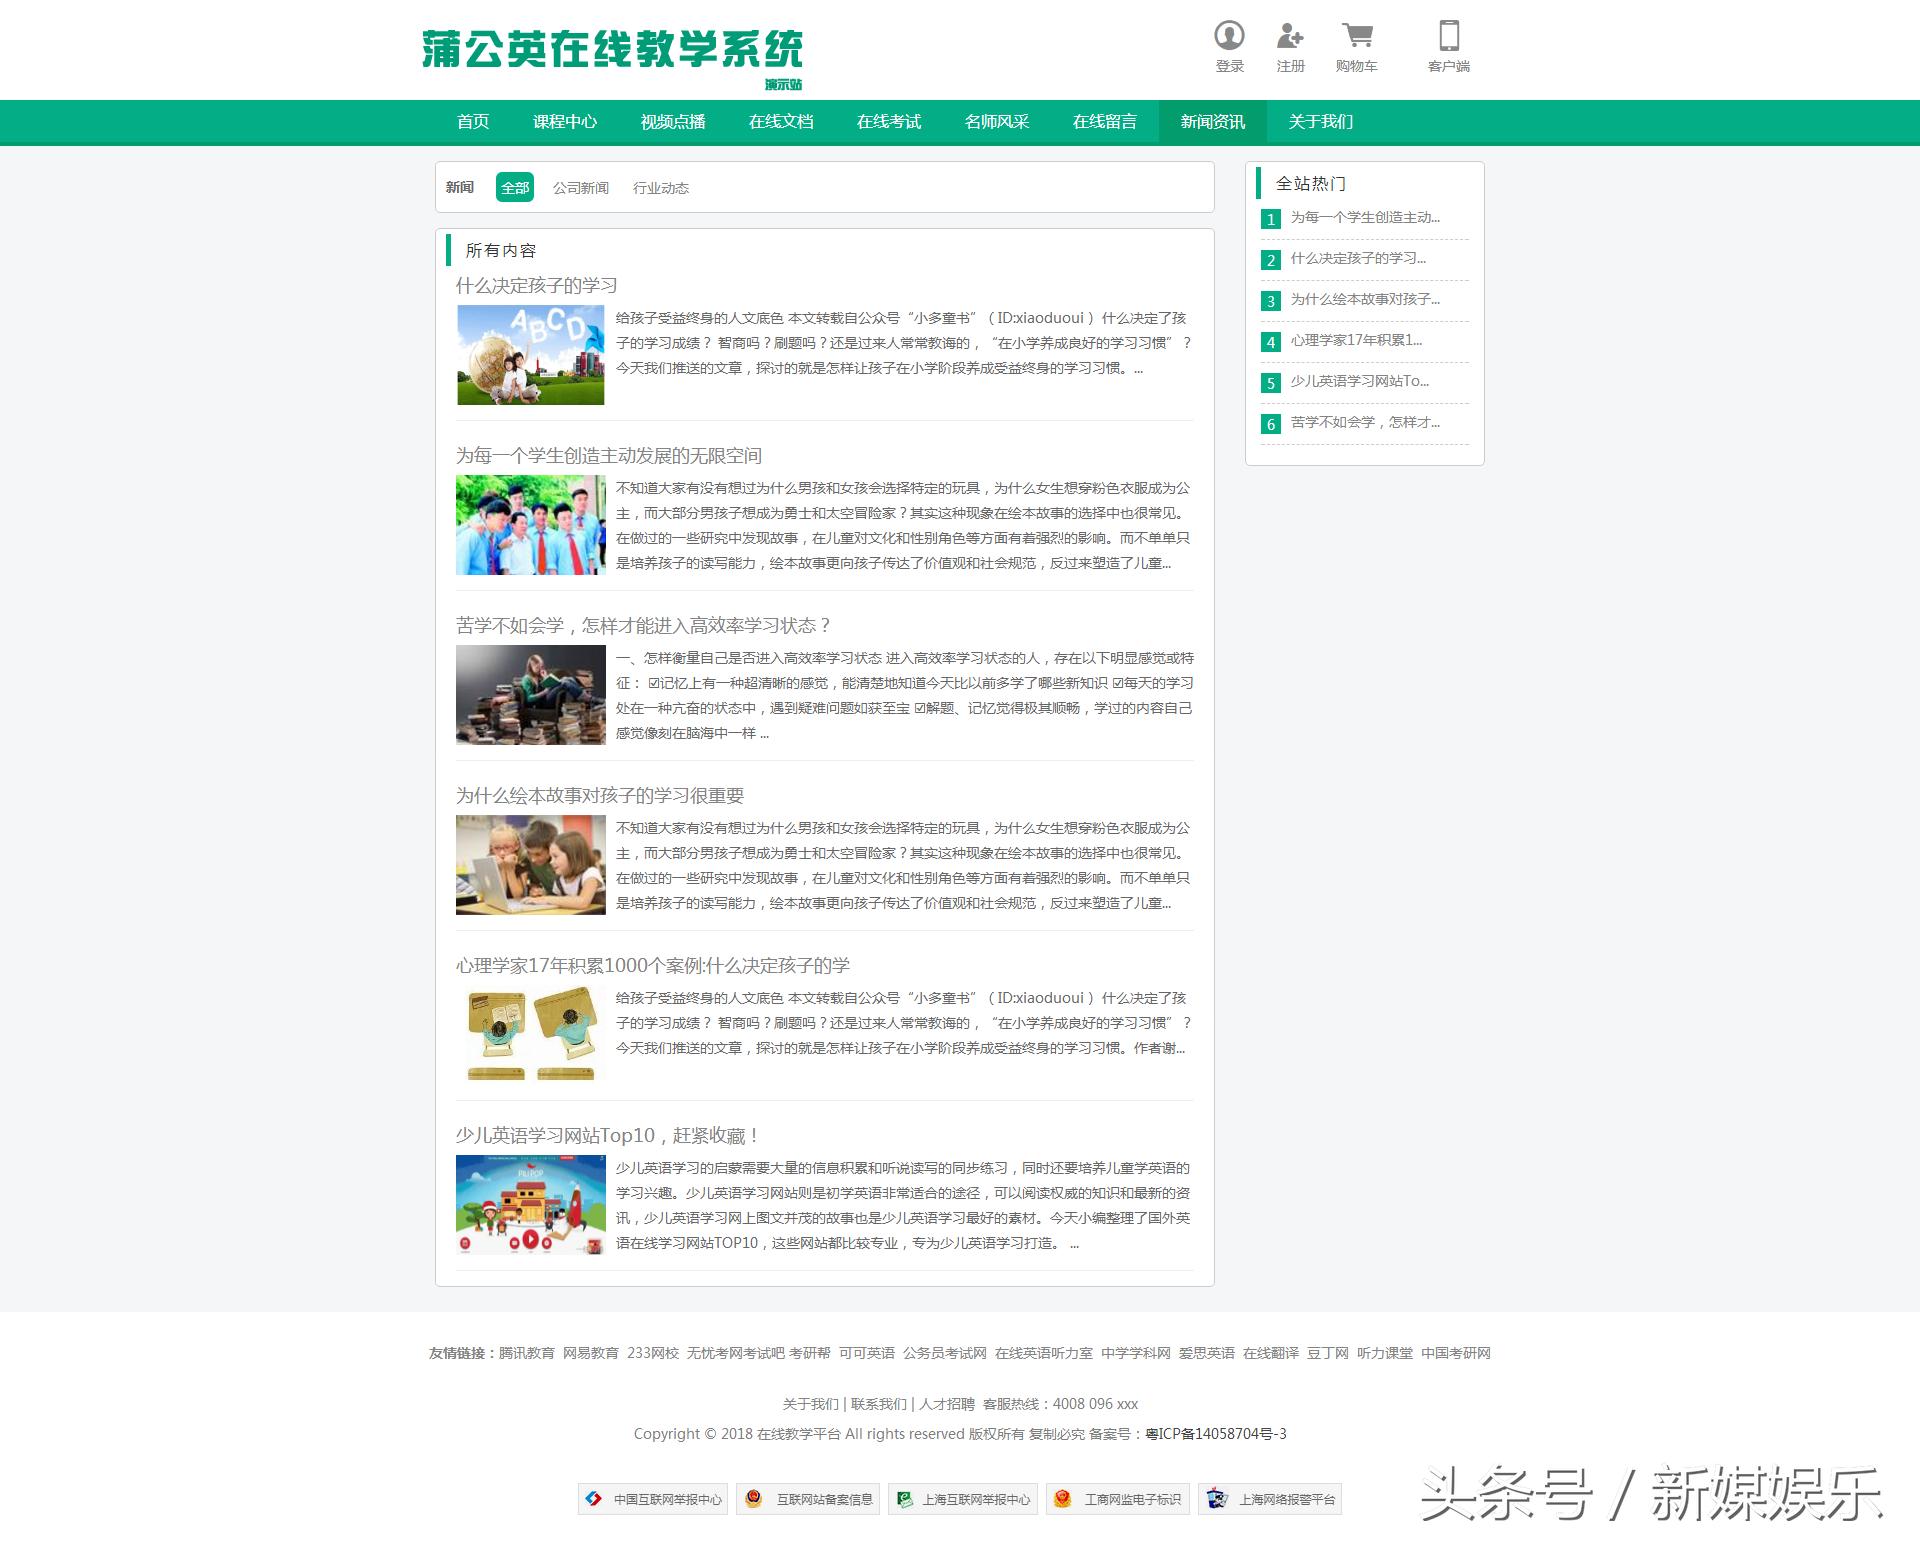Switch to the 公司新闻 filter tab
This screenshot has width=1920, height=1545.
tap(581, 187)
